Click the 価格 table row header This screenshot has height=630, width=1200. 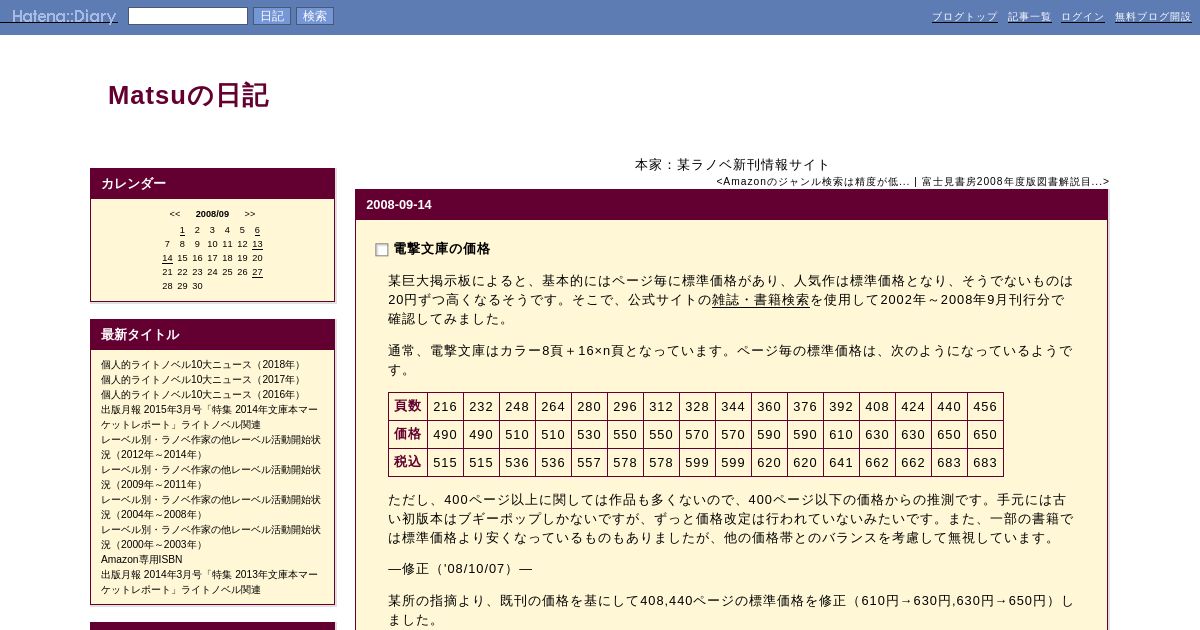[408, 434]
